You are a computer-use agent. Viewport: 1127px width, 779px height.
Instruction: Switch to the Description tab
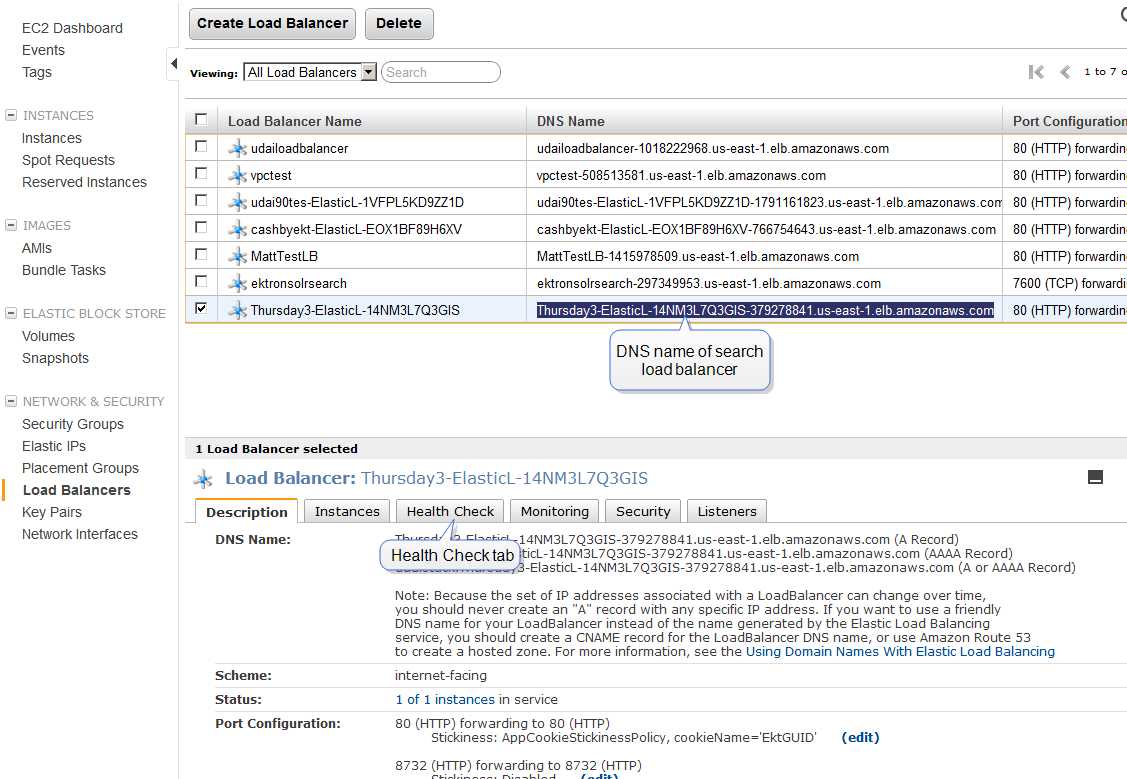click(247, 512)
